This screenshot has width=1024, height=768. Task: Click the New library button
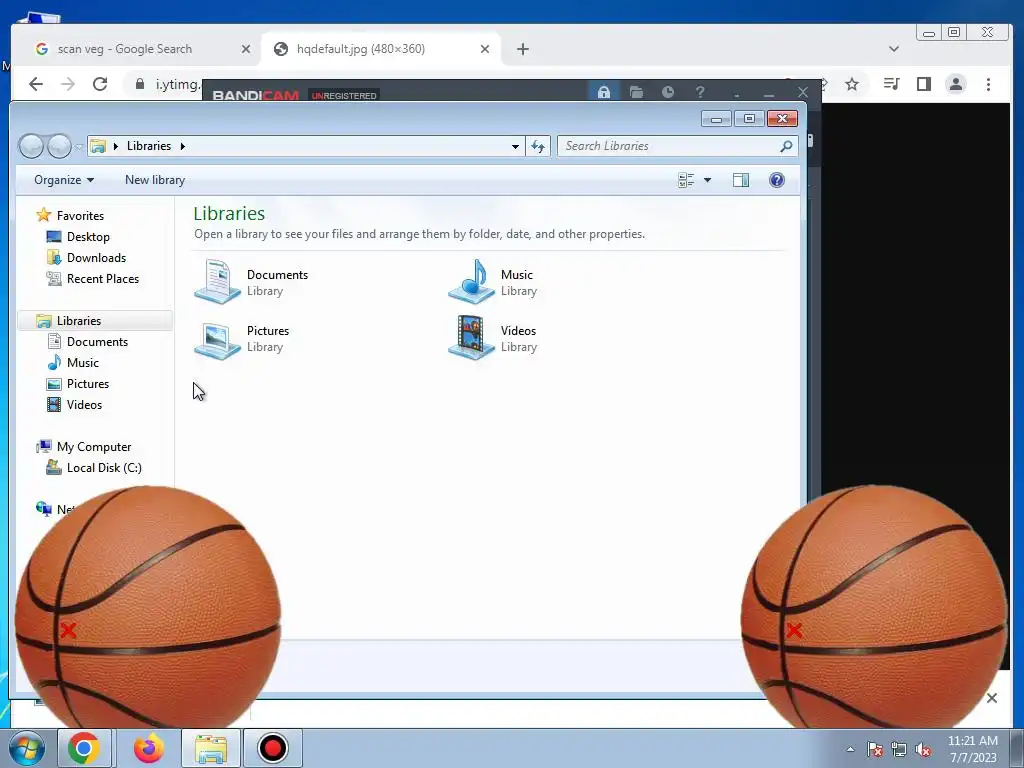click(155, 180)
